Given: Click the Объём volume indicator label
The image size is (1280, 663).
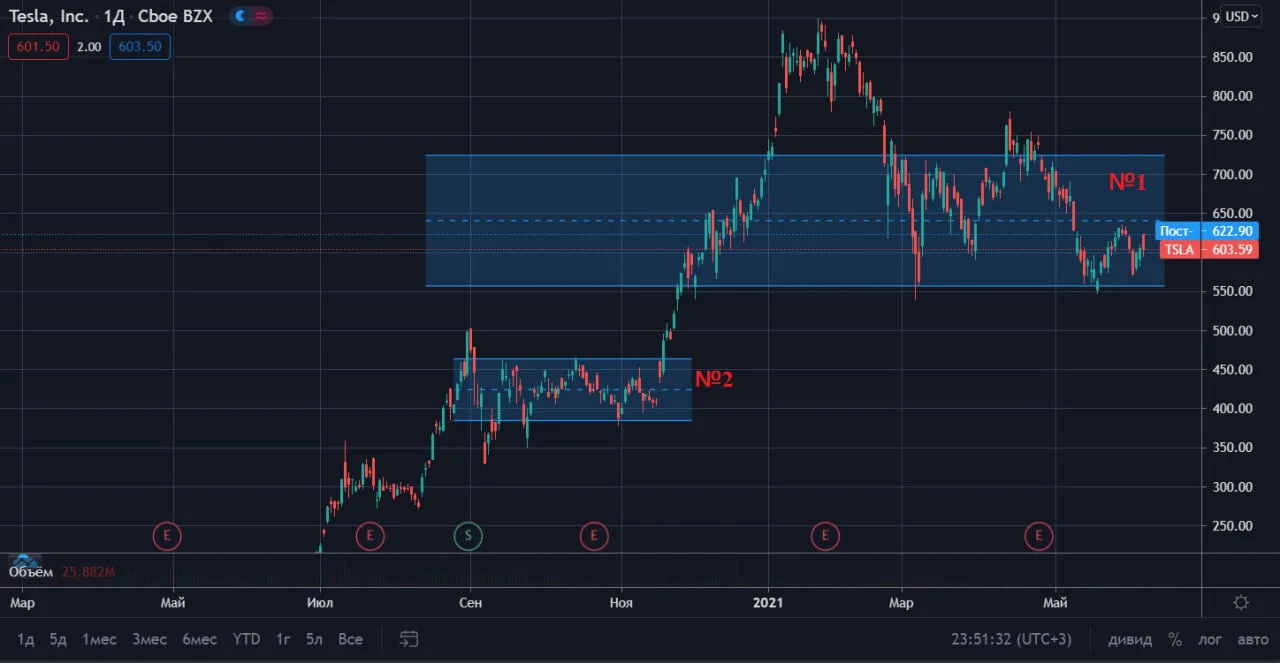Looking at the screenshot, I should (x=31, y=572).
